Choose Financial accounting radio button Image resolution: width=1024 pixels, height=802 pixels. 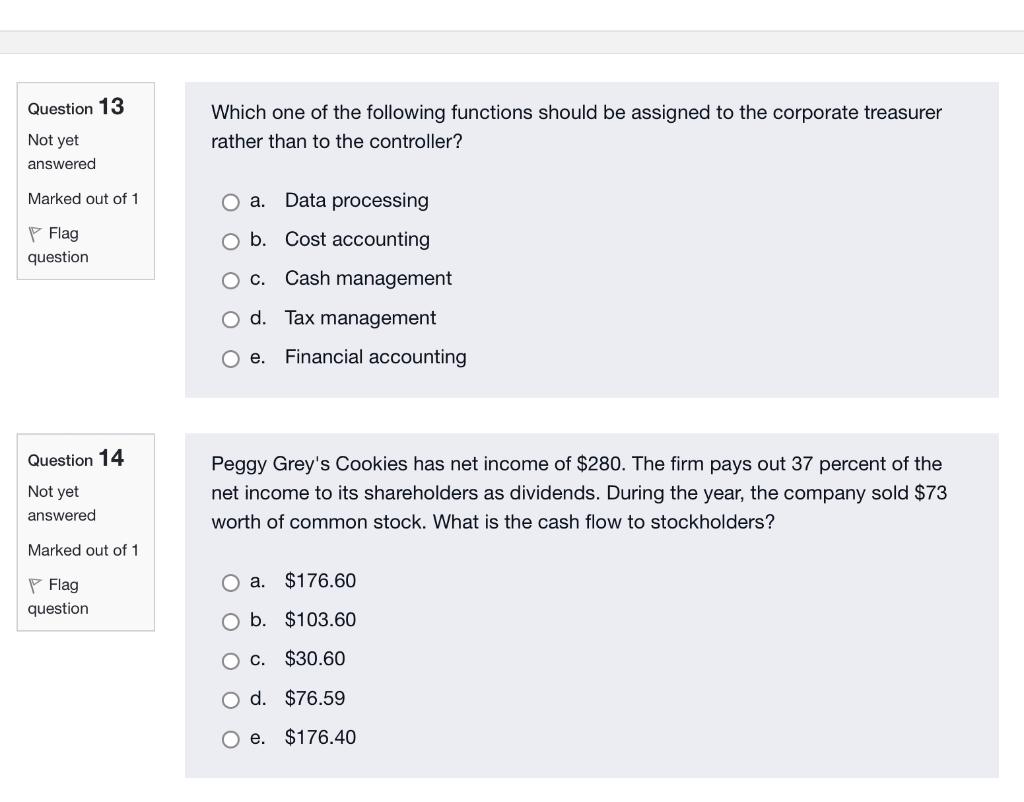pos(231,359)
